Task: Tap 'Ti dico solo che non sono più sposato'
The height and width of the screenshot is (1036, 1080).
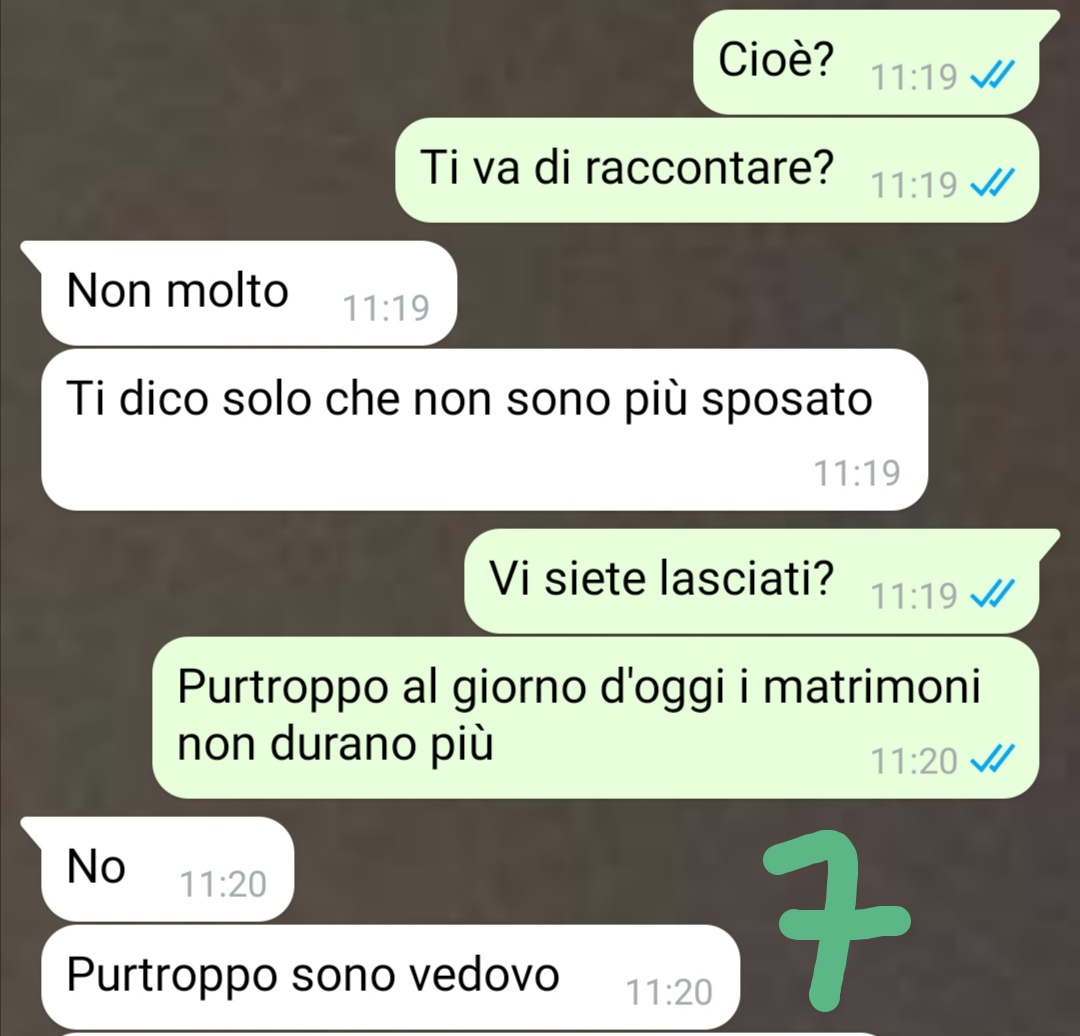Action: [x=484, y=430]
